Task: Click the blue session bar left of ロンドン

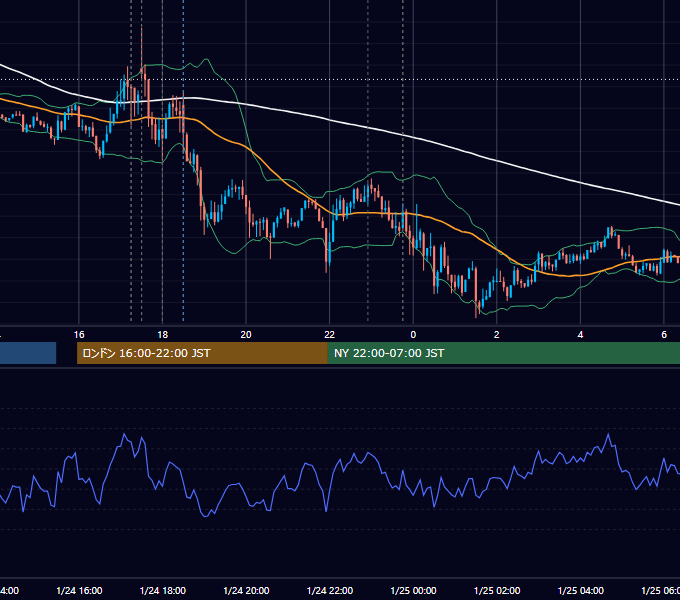Action: [28, 353]
